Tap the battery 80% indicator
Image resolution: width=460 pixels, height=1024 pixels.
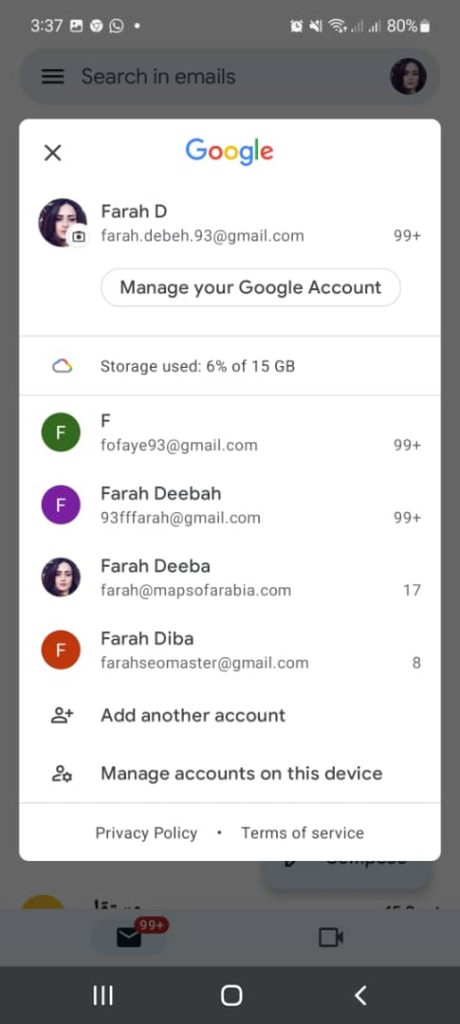tap(408, 26)
